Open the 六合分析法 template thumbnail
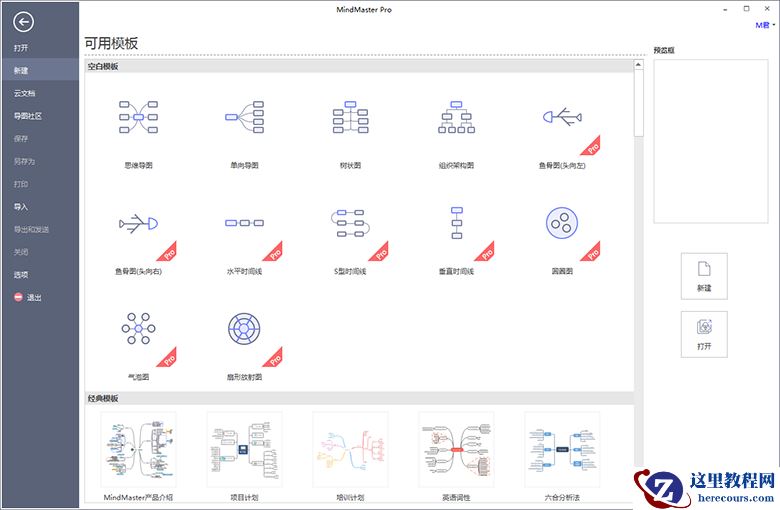 click(562, 450)
